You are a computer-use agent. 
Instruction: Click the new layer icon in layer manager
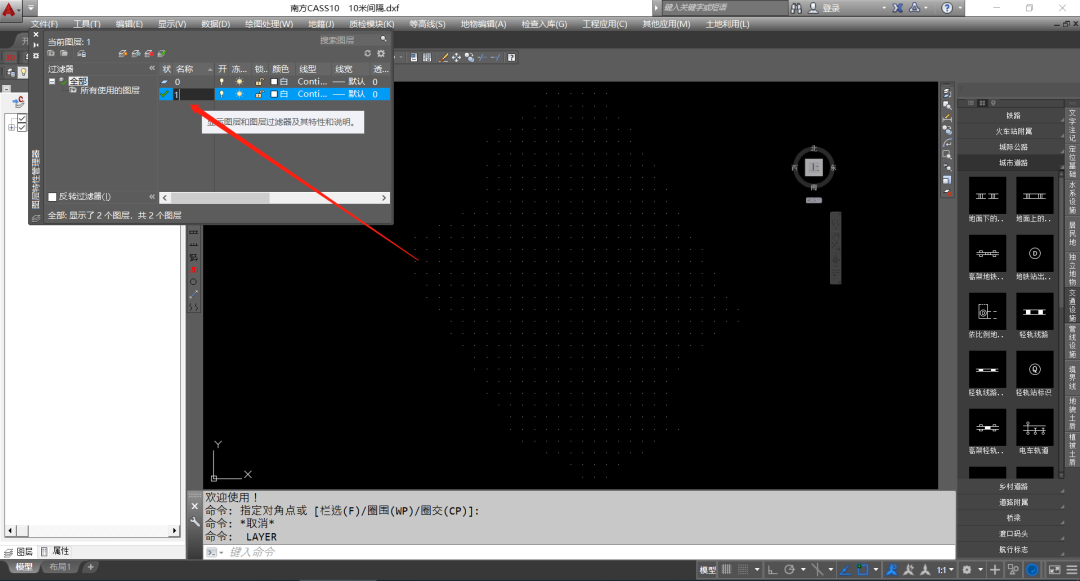[123, 54]
